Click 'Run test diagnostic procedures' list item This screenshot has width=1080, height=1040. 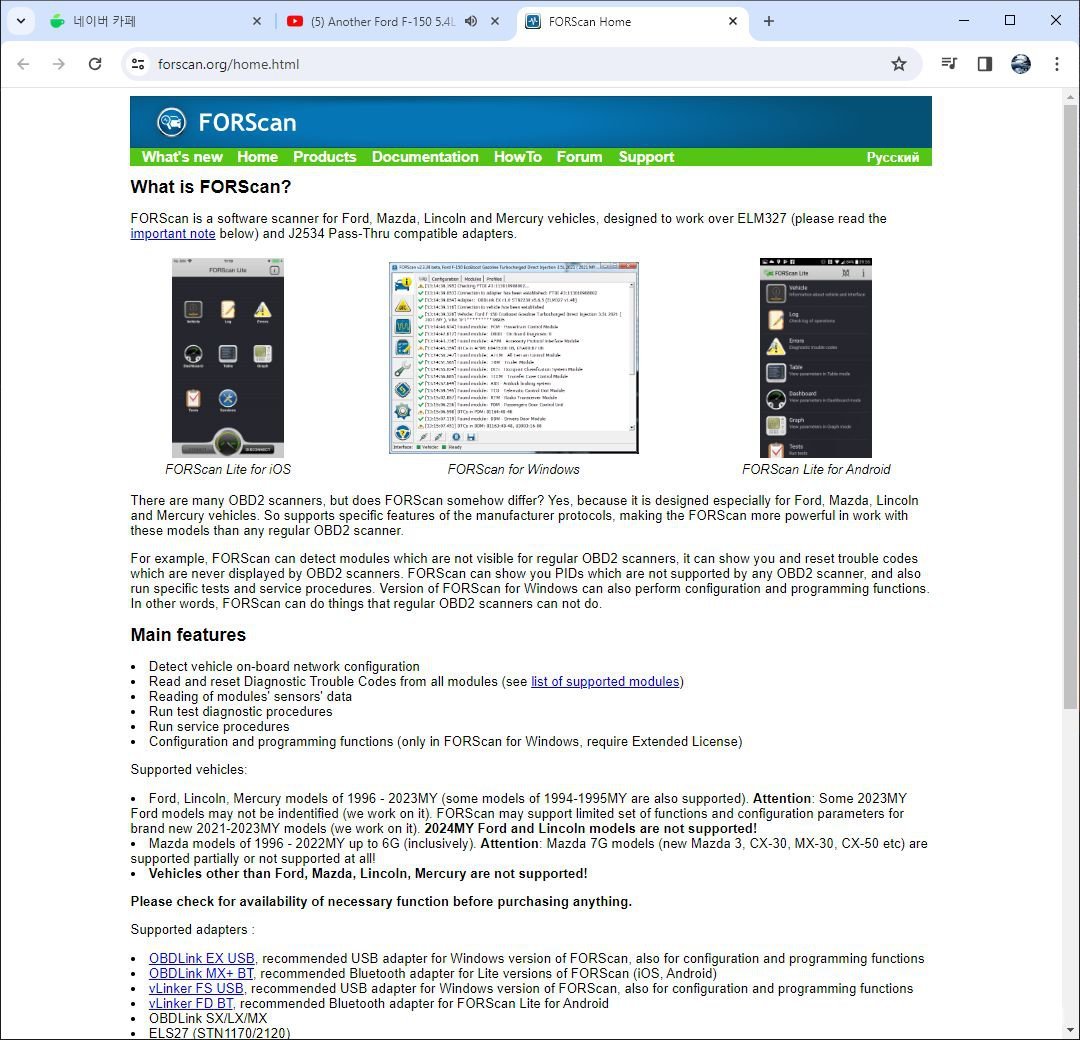(x=240, y=711)
